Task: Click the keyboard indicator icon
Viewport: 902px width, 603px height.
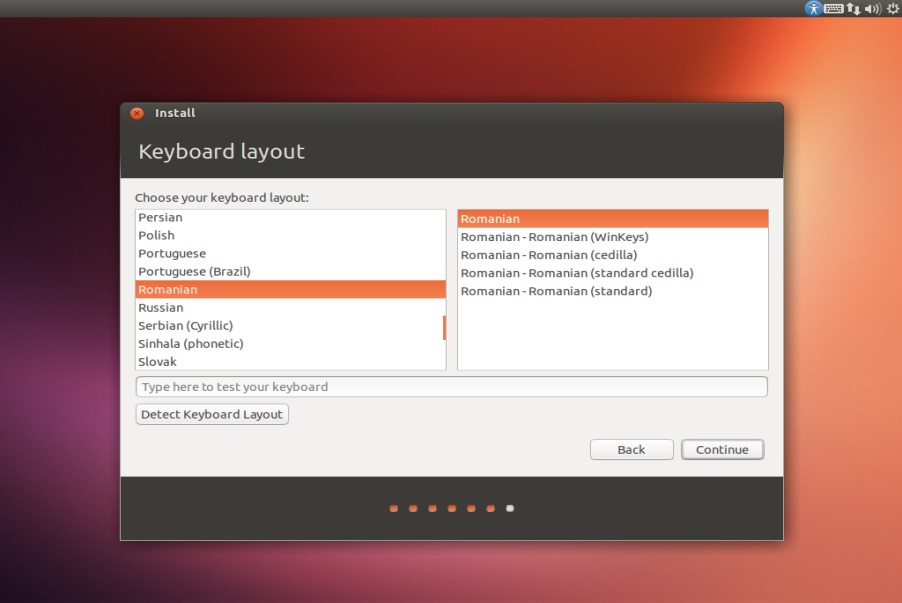Action: (833, 8)
